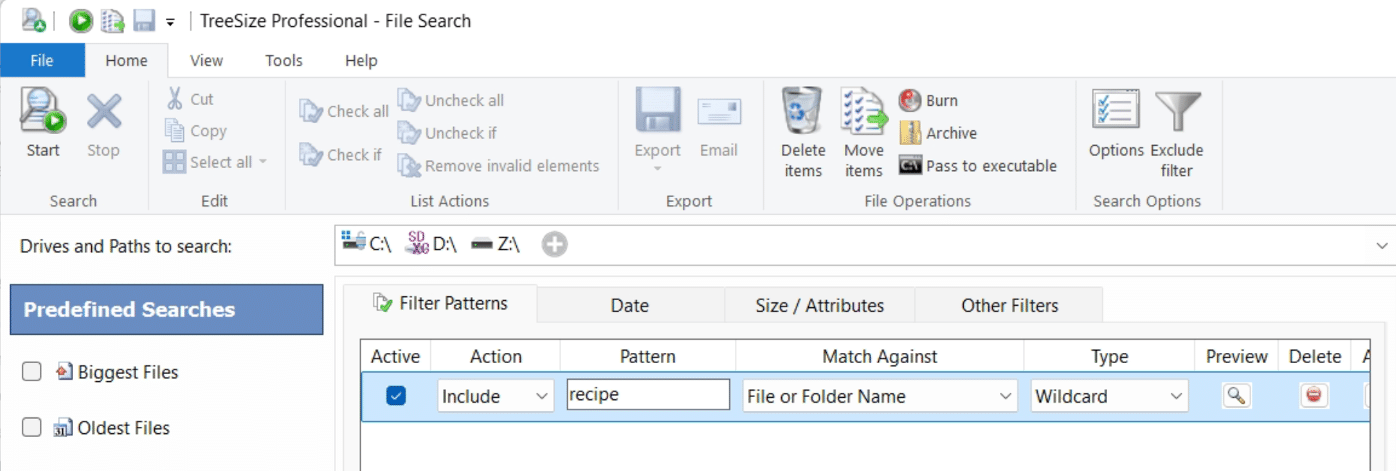Open the Wildcard type dropdown
Viewport: 1396px width, 472px height.
[1109, 396]
